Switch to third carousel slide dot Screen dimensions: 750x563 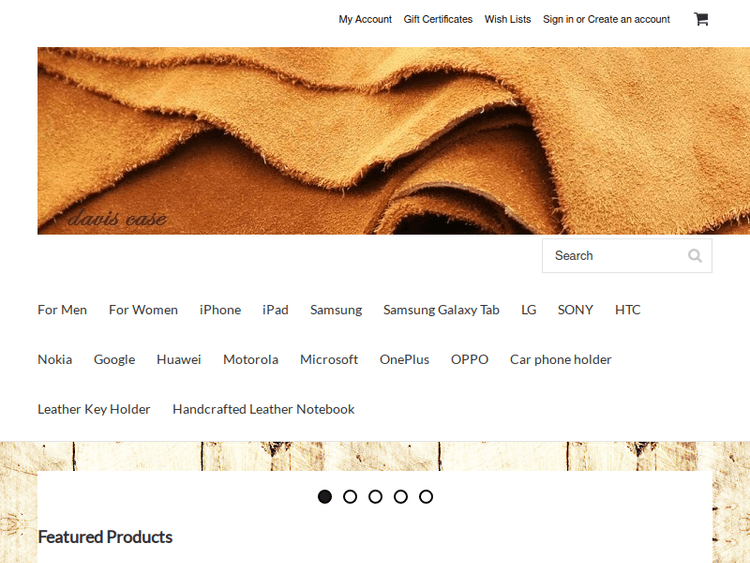(375, 497)
